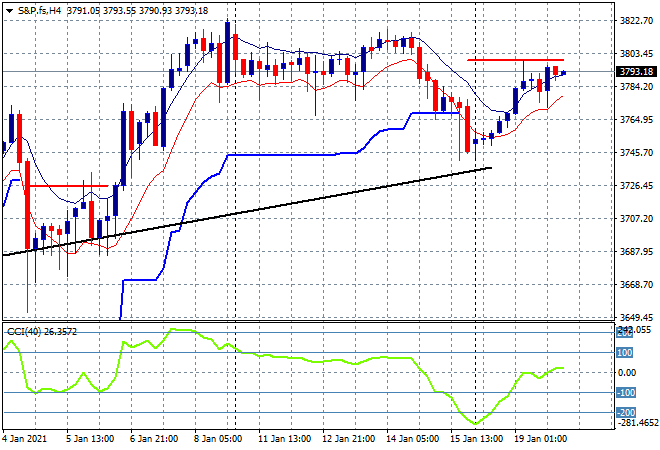The image size is (660, 450).
Task: Click the 3668.70 price scale label
Action: pos(636,285)
